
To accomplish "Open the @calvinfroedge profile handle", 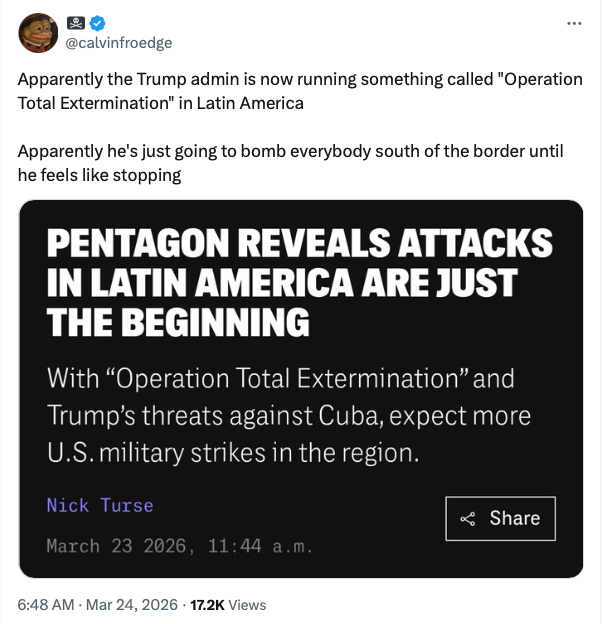I will pos(118,42).
